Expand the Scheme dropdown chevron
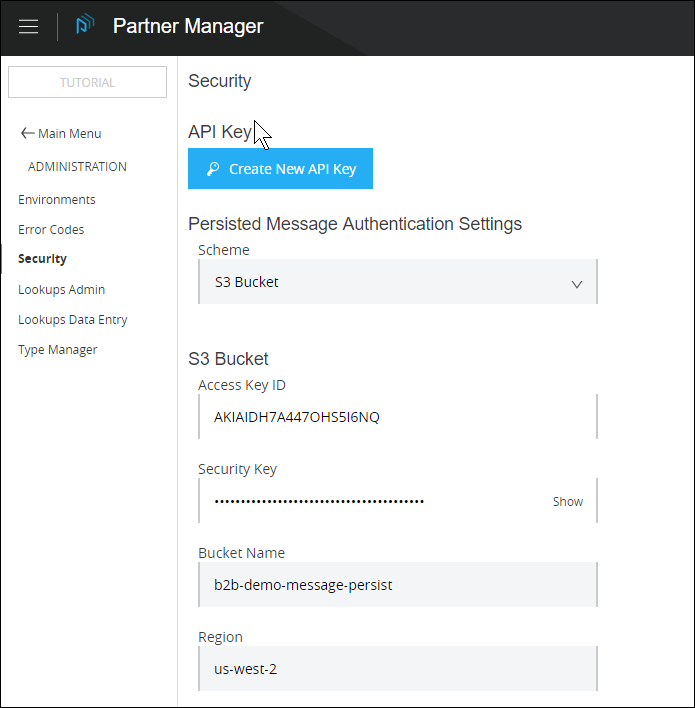This screenshot has height=708, width=695. (x=576, y=284)
